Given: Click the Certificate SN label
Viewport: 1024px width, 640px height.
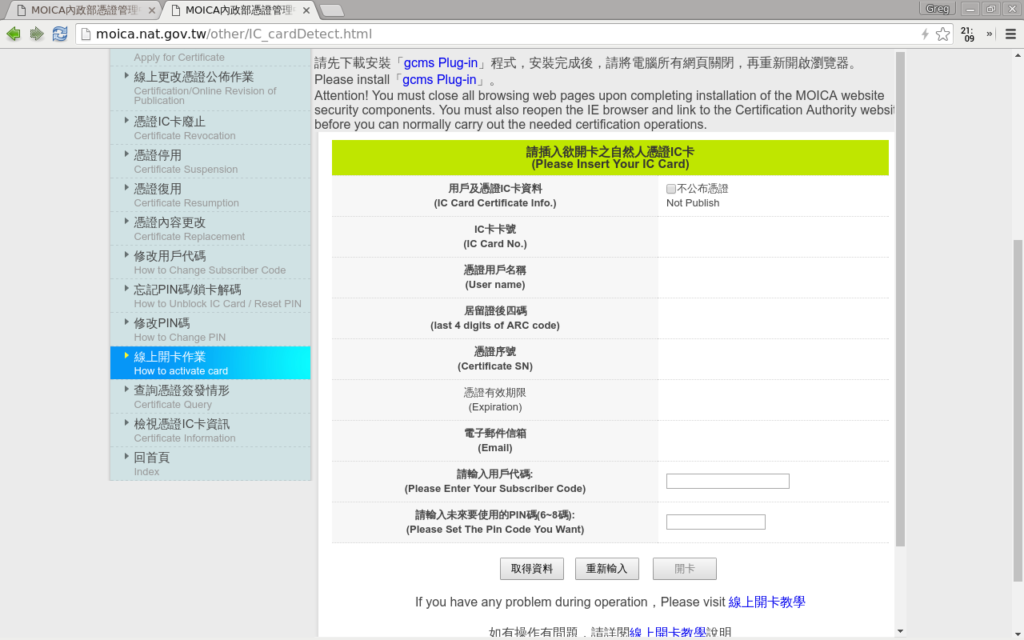Looking at the screenshot, I should coord(495,366).
